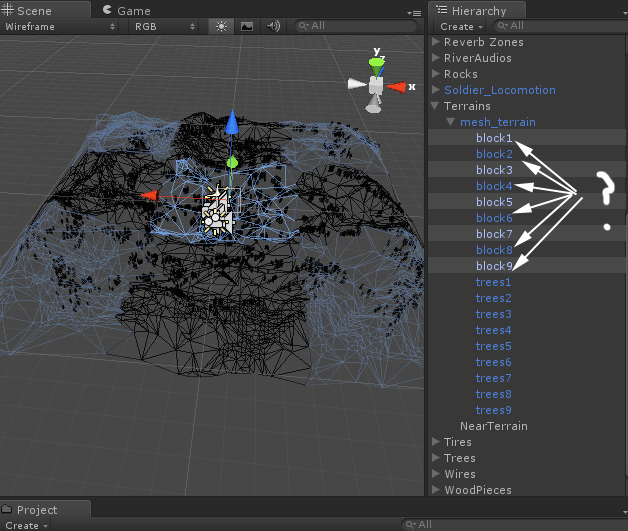628x531 pixels.
Task: Open the Wireframe draw mode dropdown
Action: [60, 26]
